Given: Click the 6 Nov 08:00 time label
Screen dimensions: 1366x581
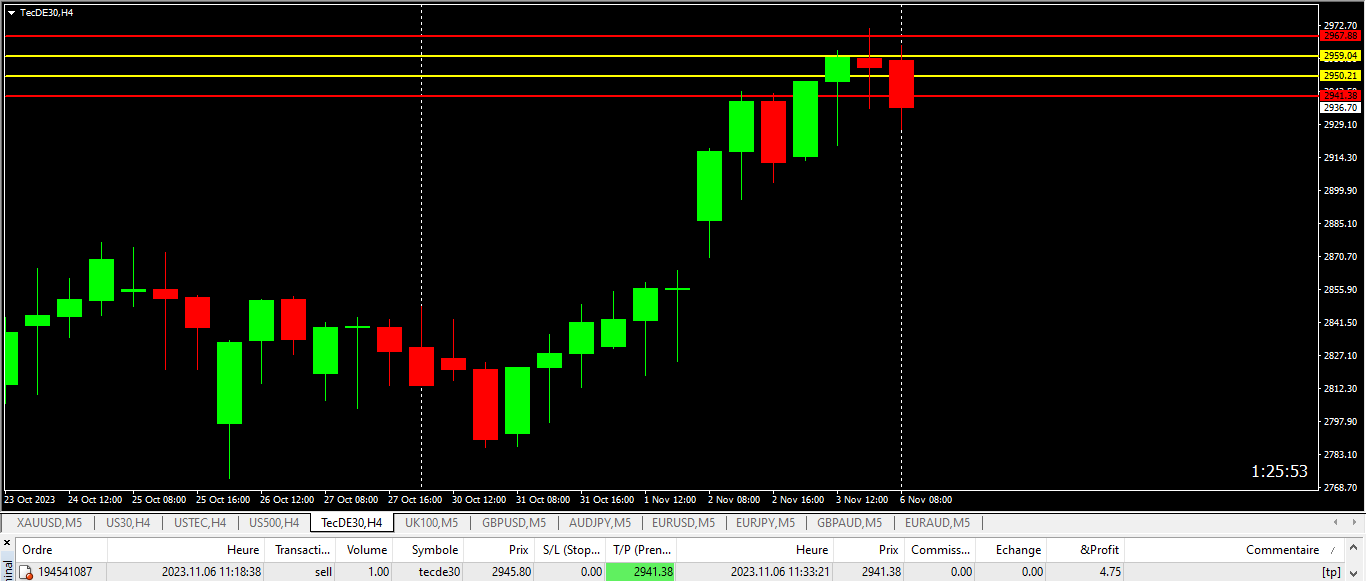Looking at the screenshot, I should 926,499.
